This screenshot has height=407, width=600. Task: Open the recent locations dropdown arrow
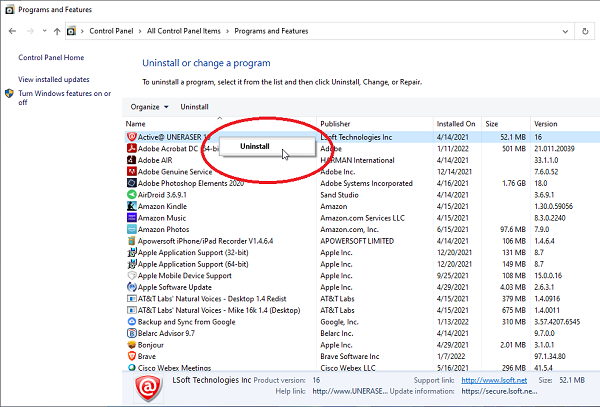pos(44,31)
